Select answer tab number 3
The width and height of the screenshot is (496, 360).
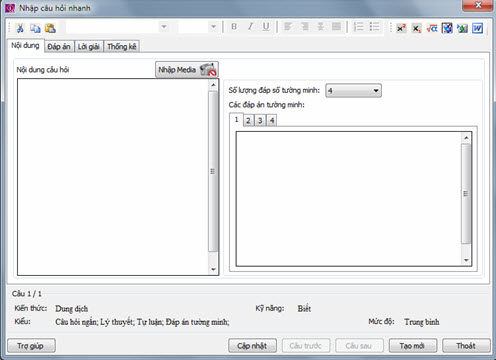[x=260, y=120]
